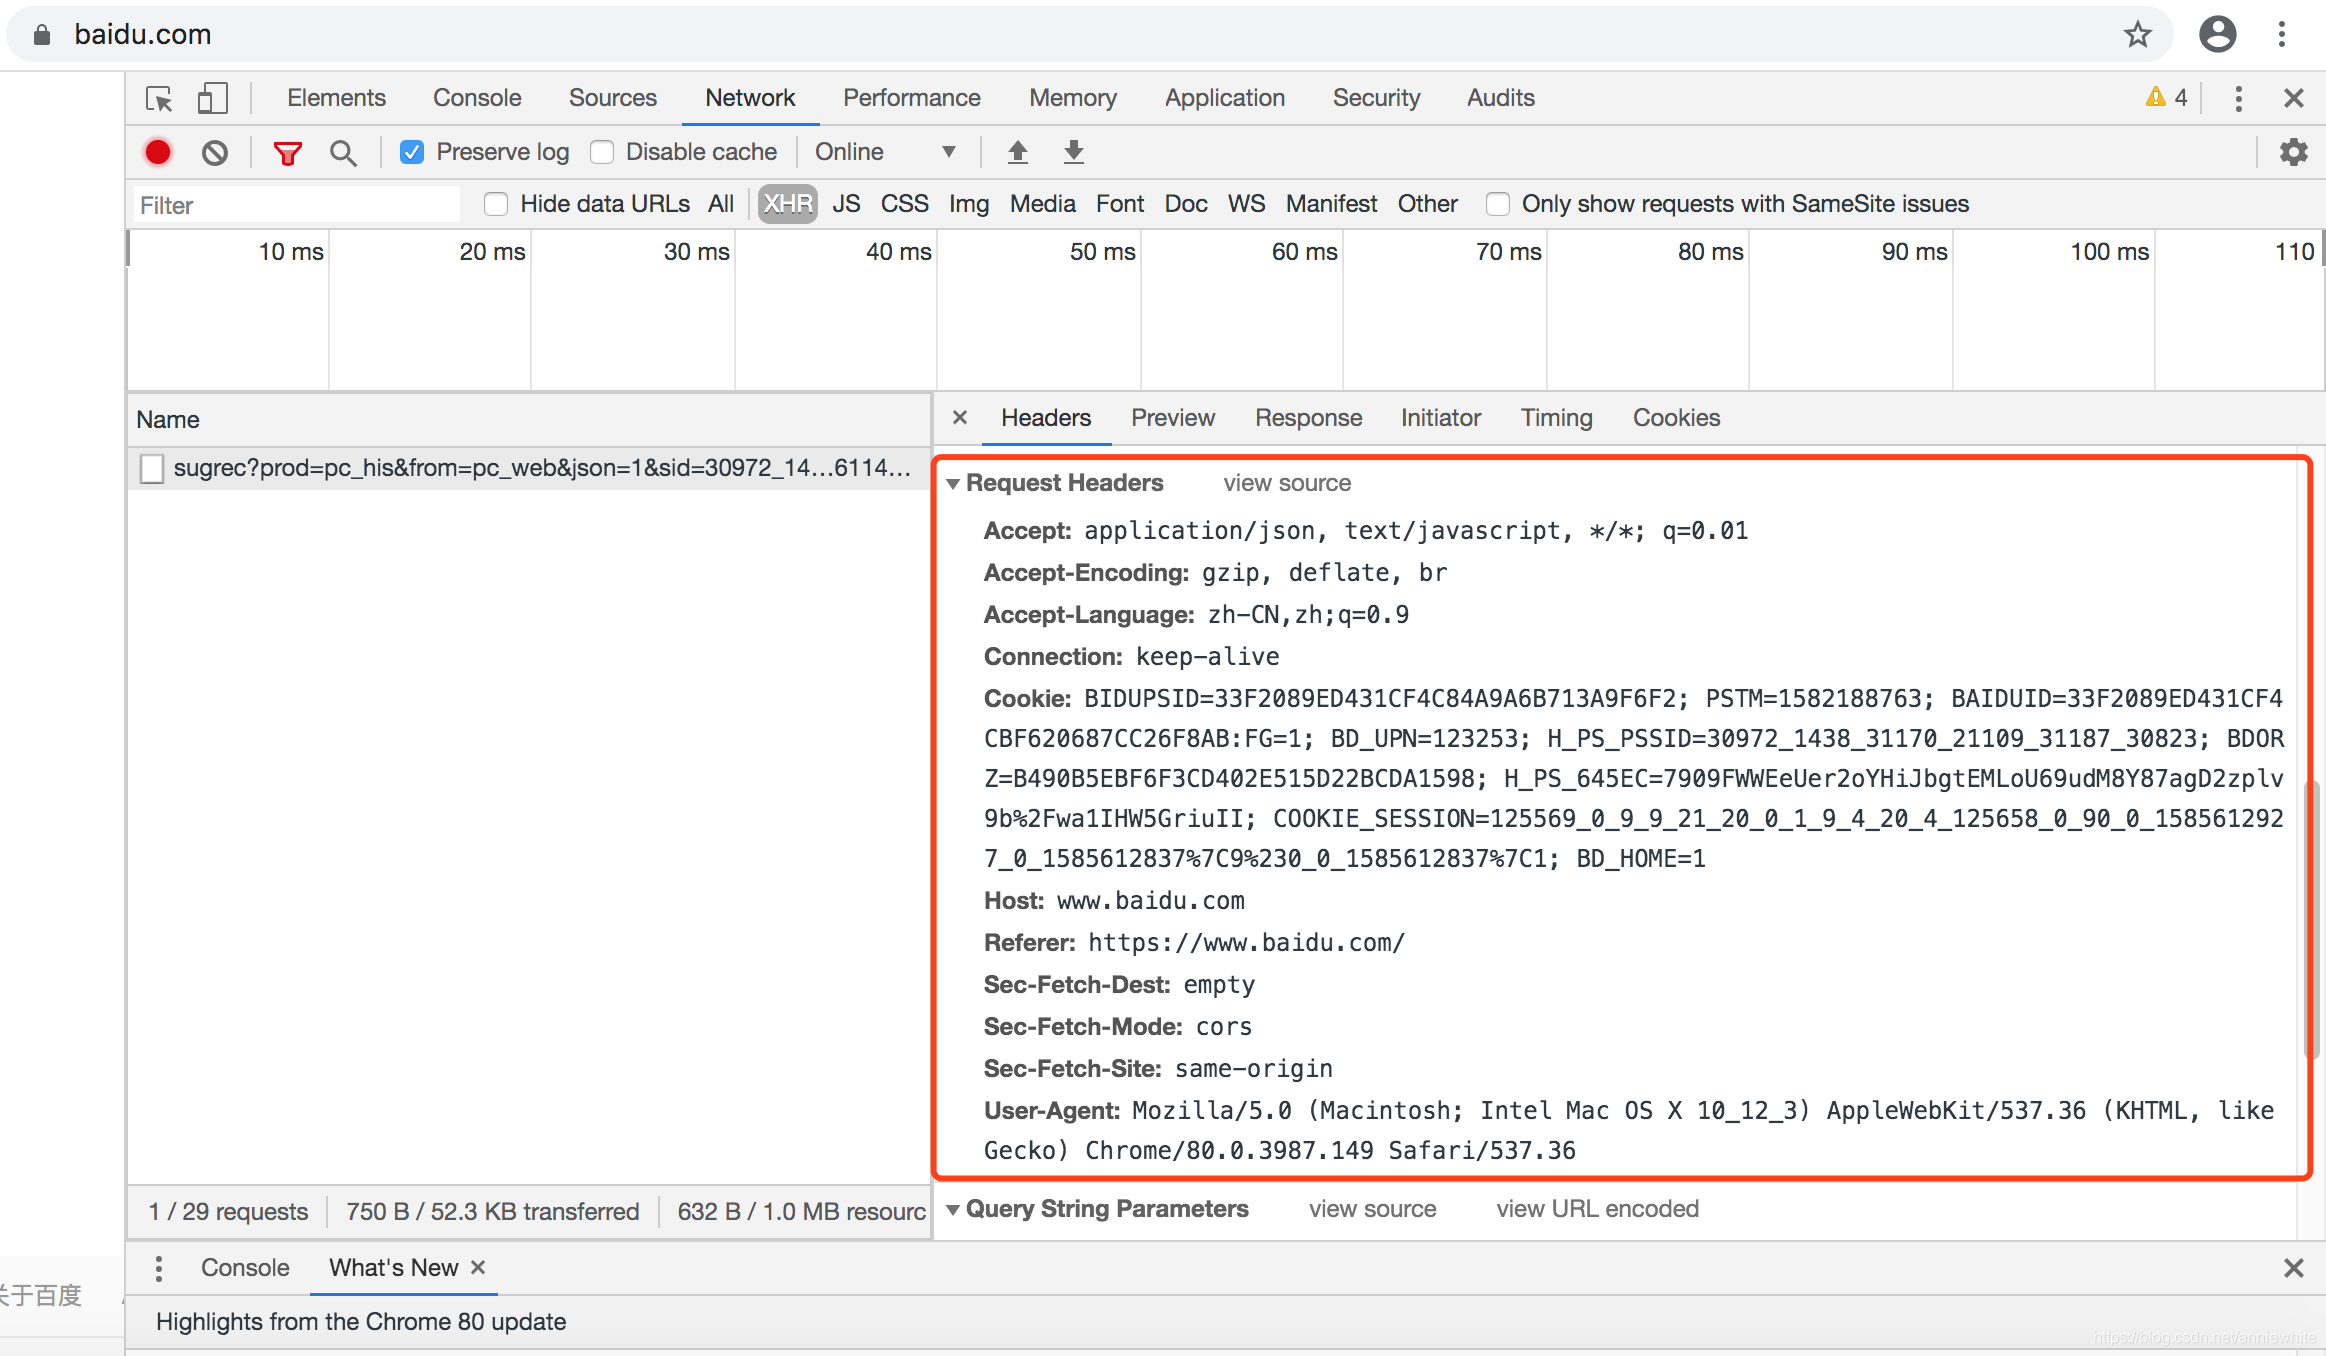View source of Query String Parameters

point(1372,1209)
